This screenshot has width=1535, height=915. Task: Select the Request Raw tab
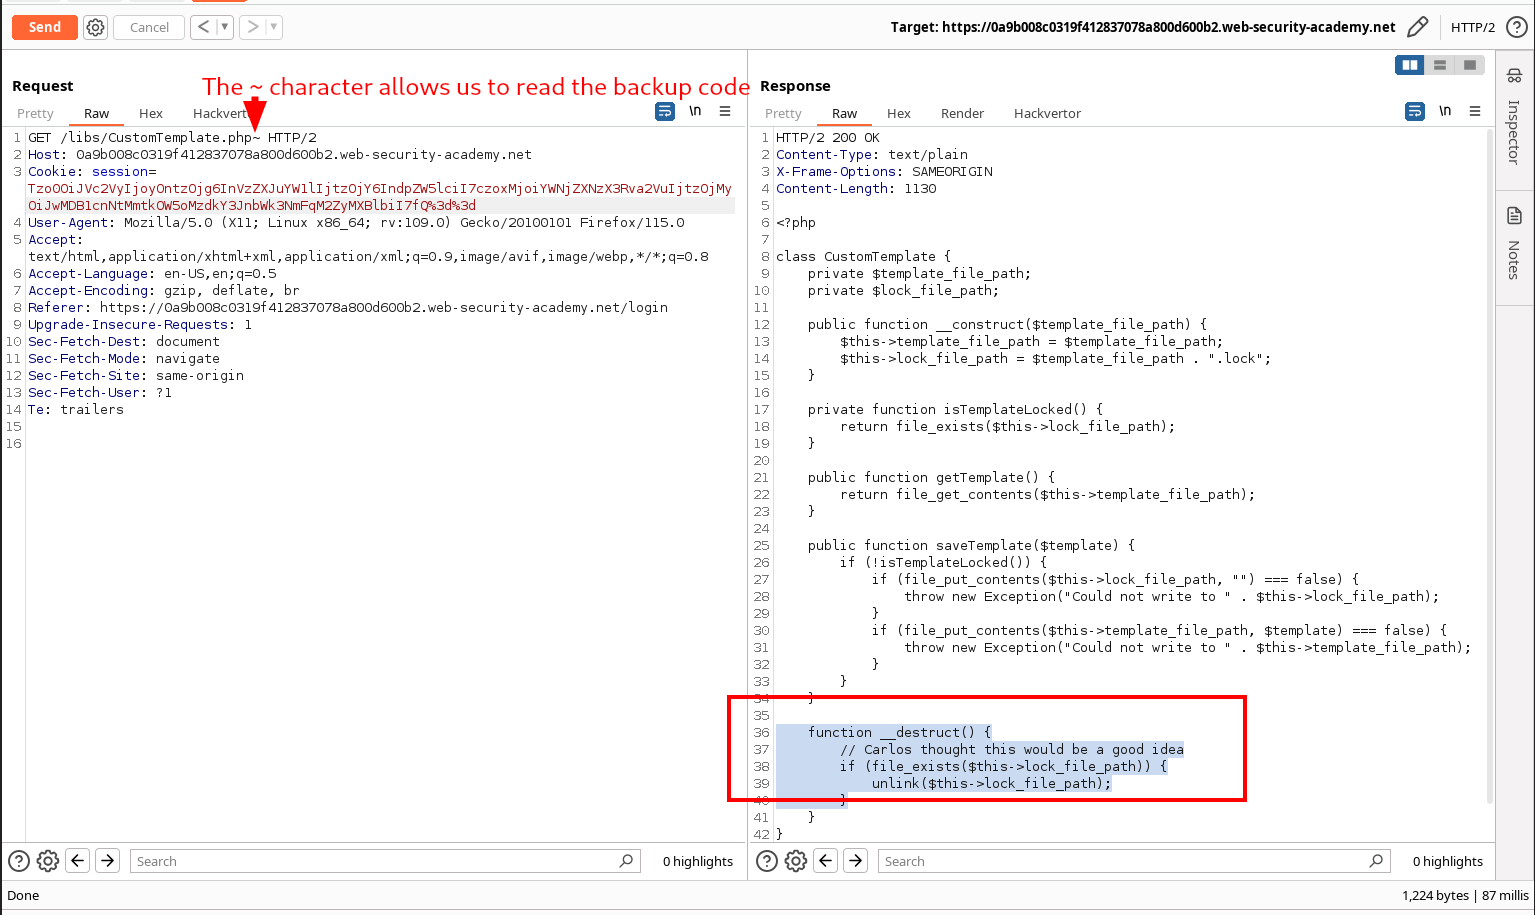point(97,113)
